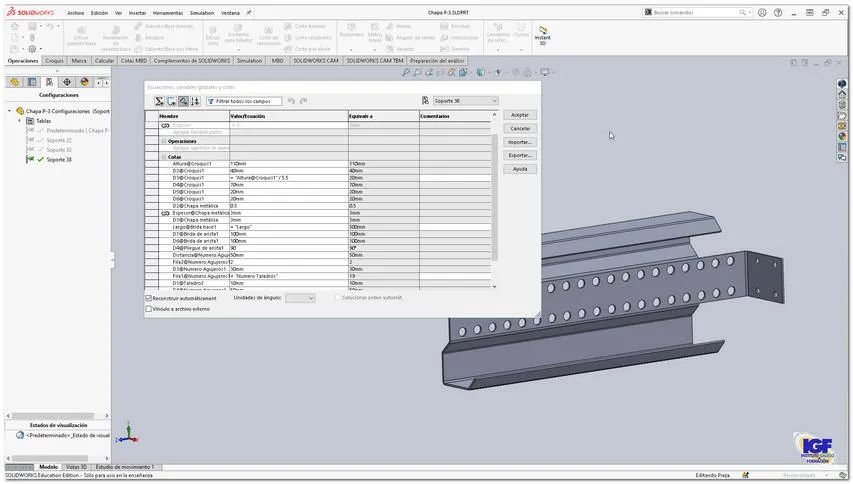Select the Soporte 22 configuration in tree
Screen dimensions: 853x484
point(59,140)
